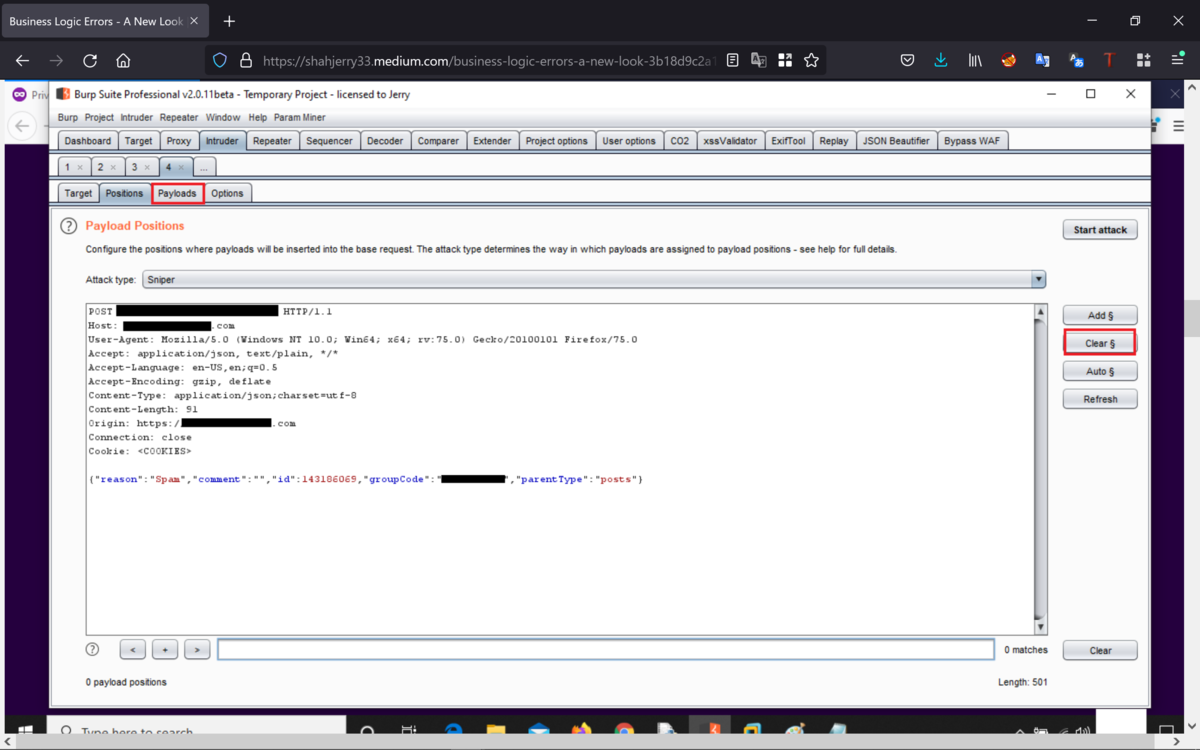This screenshot has height=750, width=1200.
Task: Focus the request search input field
Action: [606, 650]
